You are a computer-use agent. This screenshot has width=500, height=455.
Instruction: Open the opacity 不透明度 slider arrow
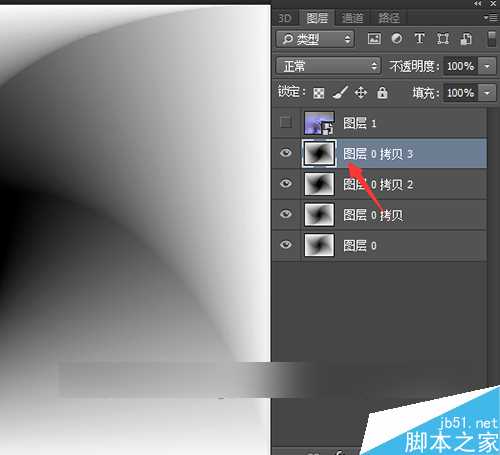(487, 66)
